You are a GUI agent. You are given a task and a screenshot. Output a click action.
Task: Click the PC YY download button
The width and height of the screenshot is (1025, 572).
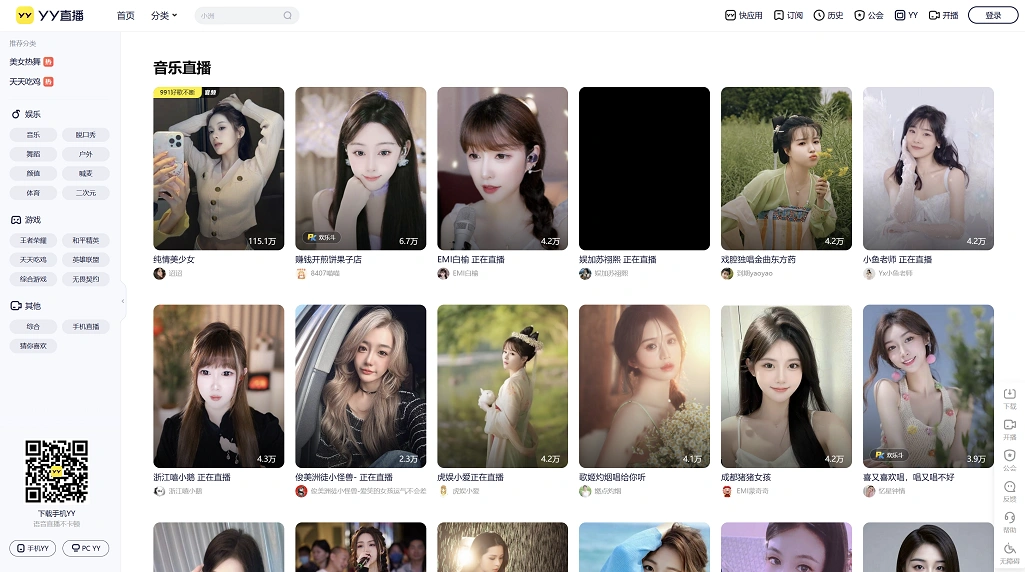click(x=85, y=548)
